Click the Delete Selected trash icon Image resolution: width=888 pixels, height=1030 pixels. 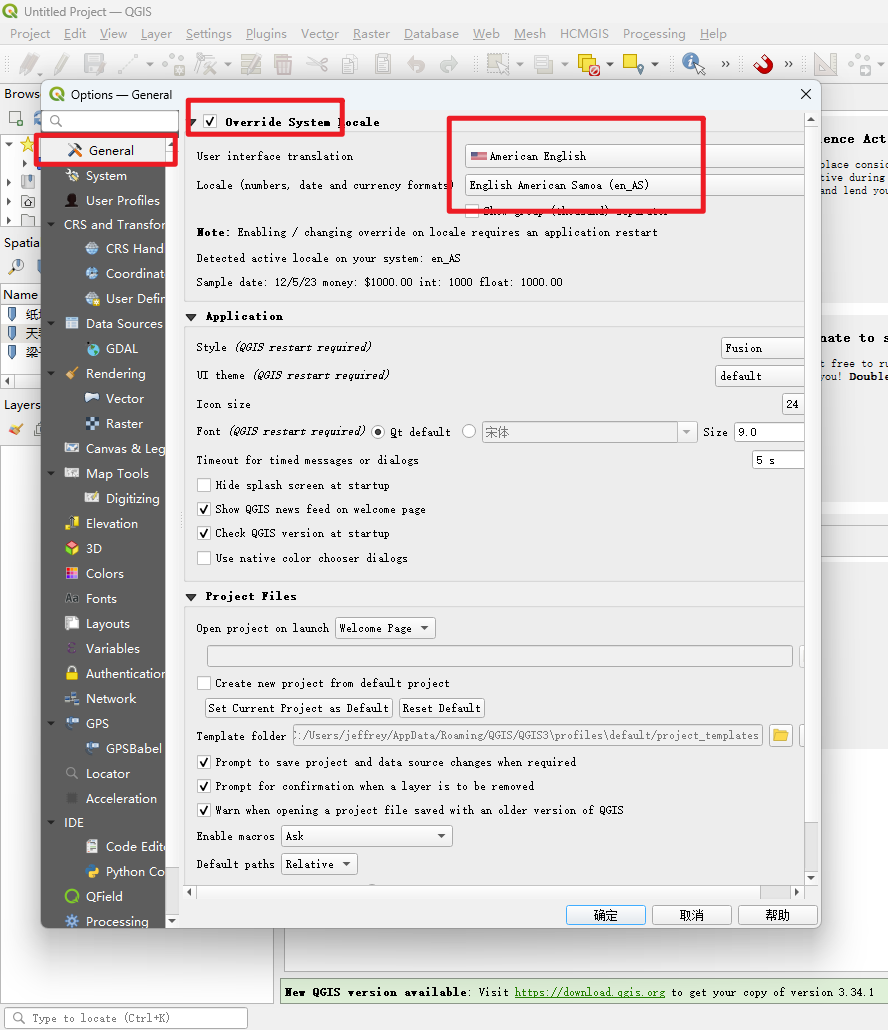pos(283,64)
